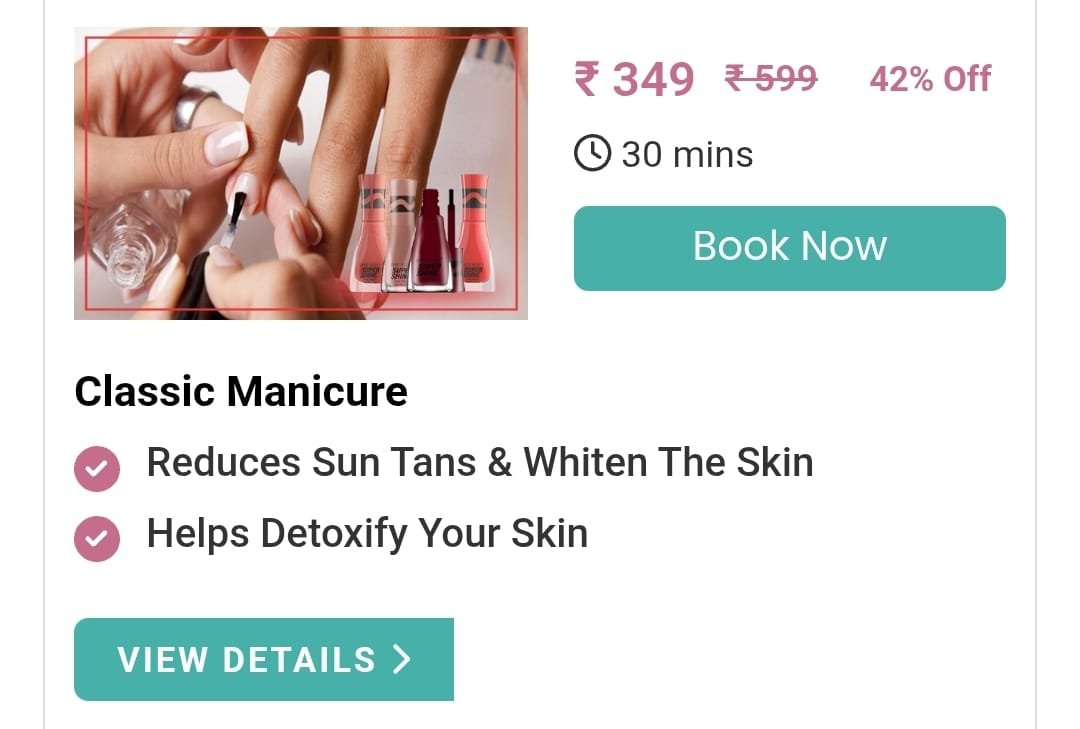This screenshot has height=729, width=1080.
Task: Click the checkmark icon beside Reduces Sun Tans
Action: (97, 469)
